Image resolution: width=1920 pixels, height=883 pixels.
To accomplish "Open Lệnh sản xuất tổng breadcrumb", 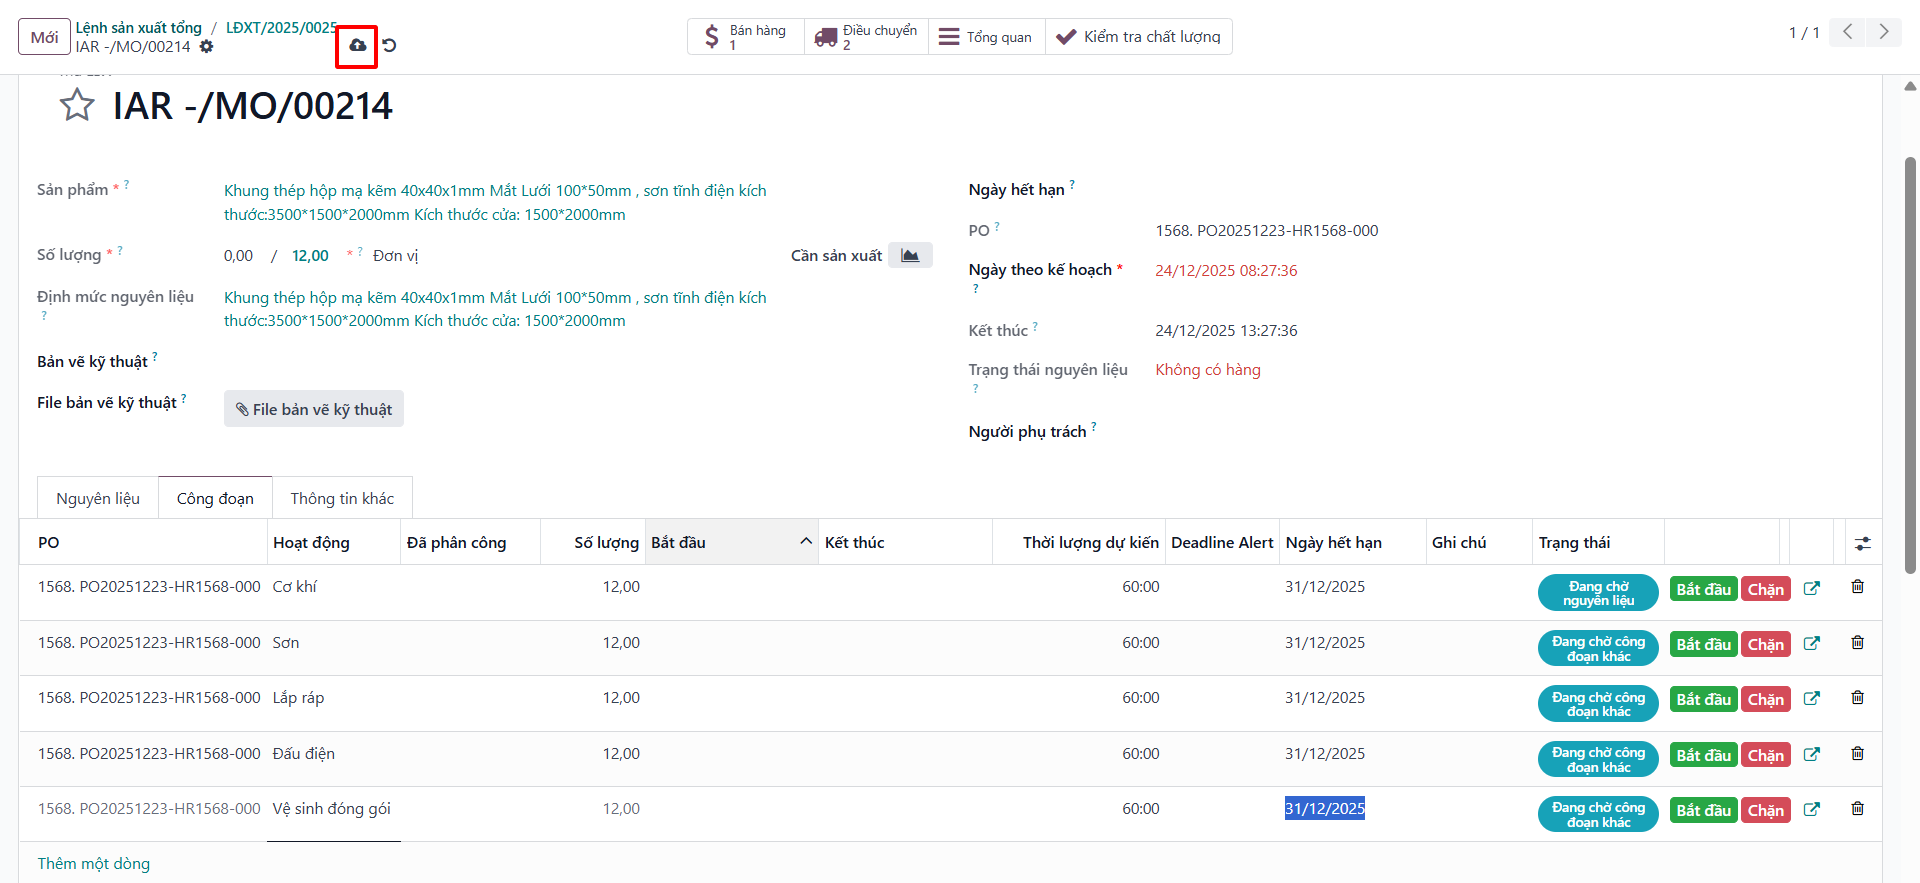I will [x=139, y=28].
